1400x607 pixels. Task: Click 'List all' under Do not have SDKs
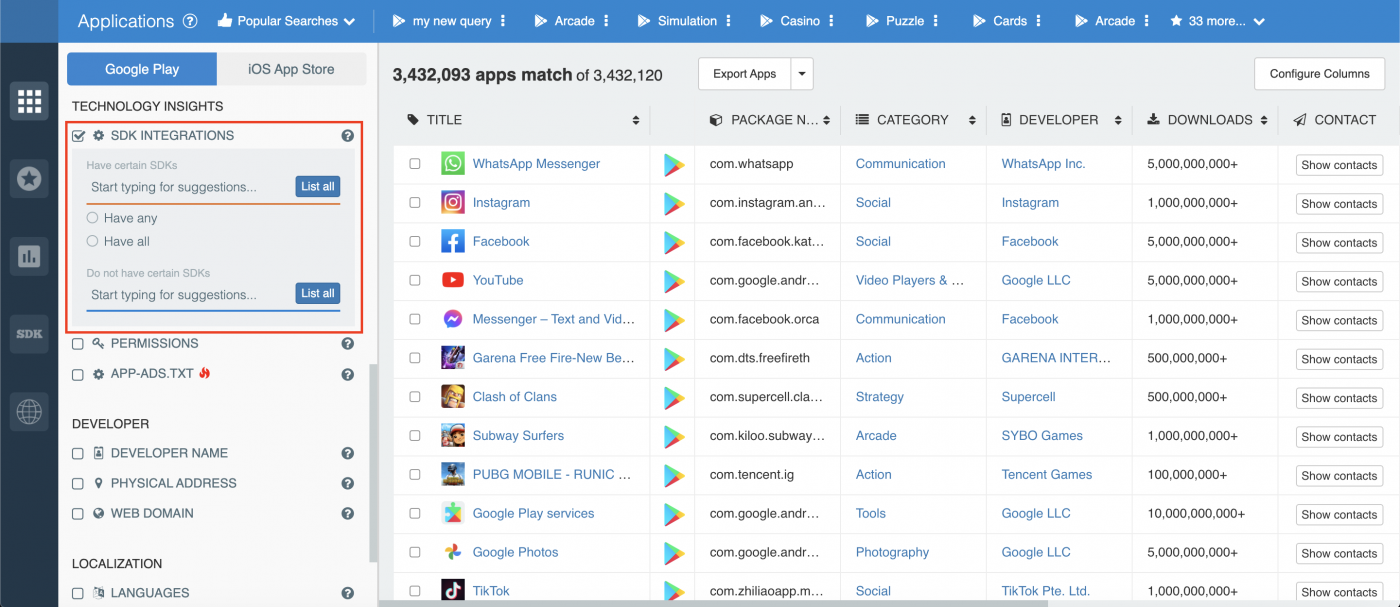[318, 294]
